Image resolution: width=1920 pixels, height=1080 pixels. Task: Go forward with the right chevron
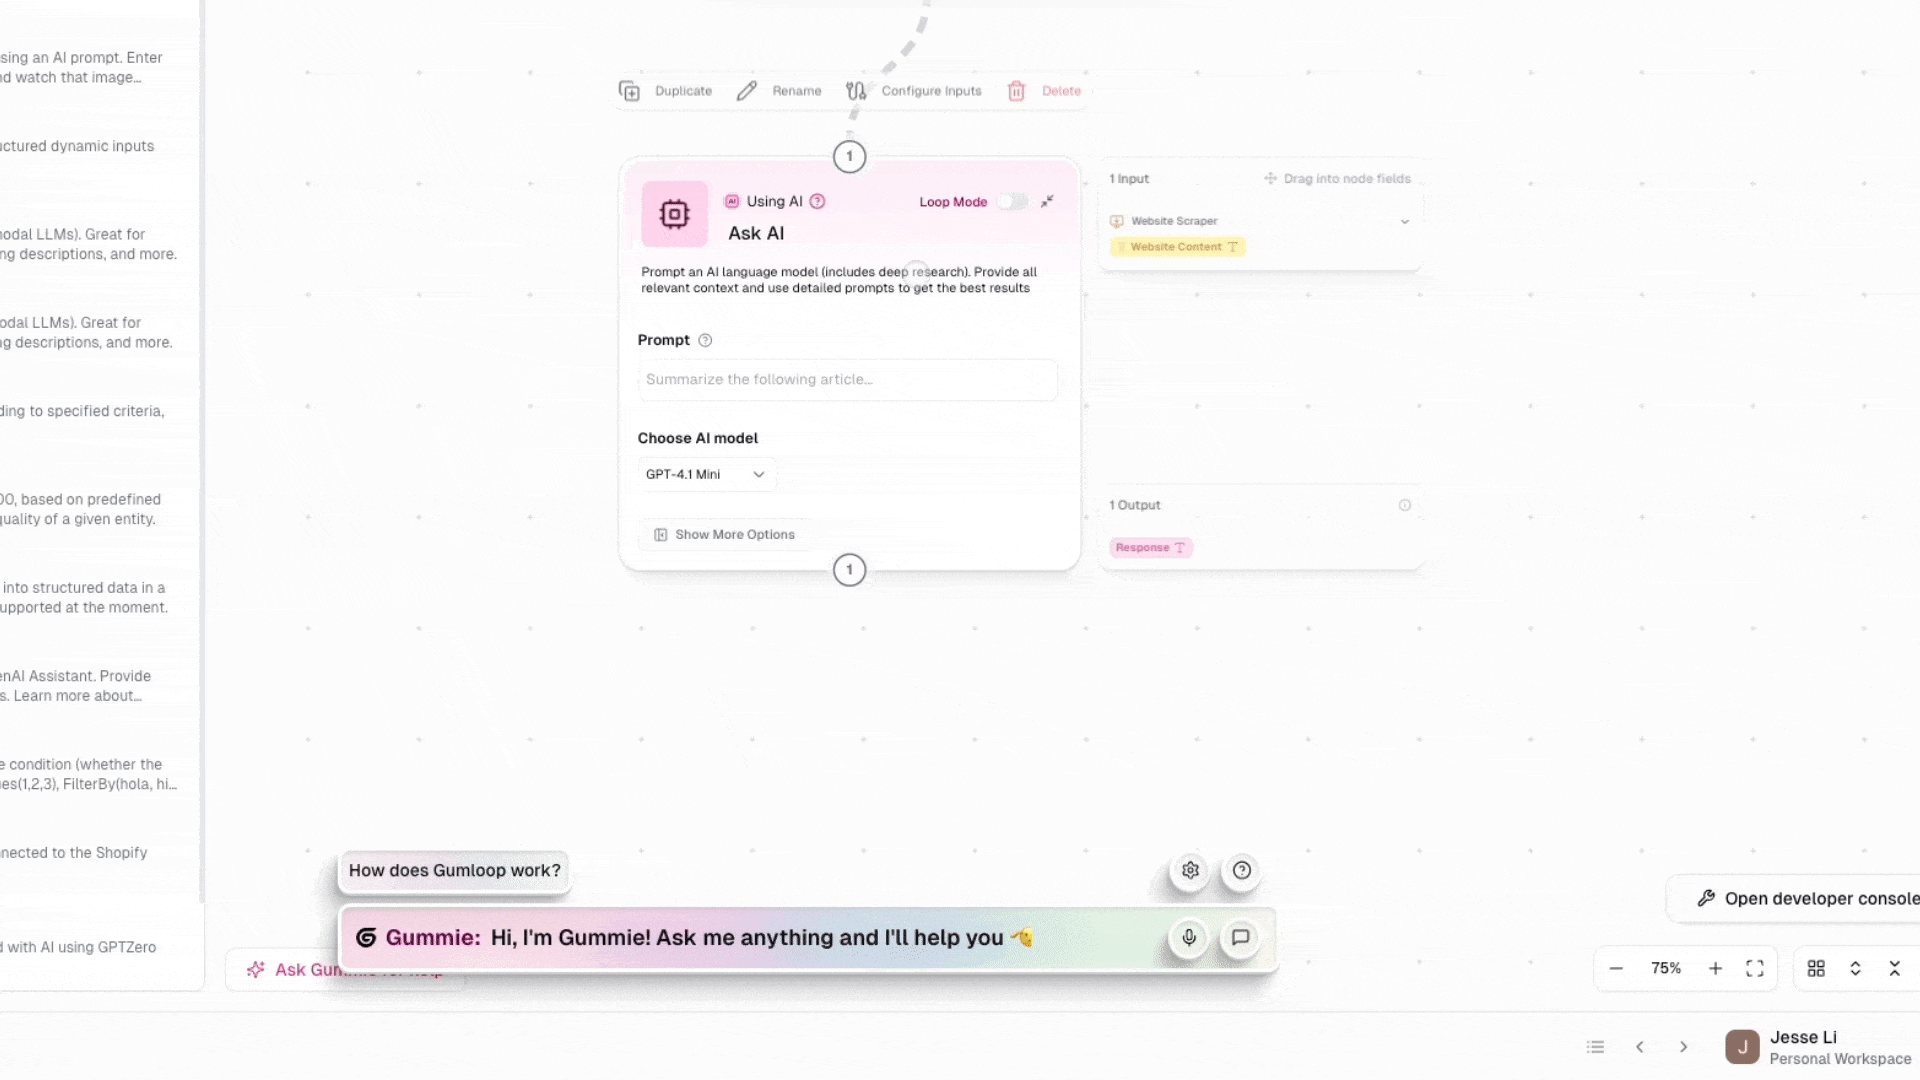click(x=1683, y=1047)
